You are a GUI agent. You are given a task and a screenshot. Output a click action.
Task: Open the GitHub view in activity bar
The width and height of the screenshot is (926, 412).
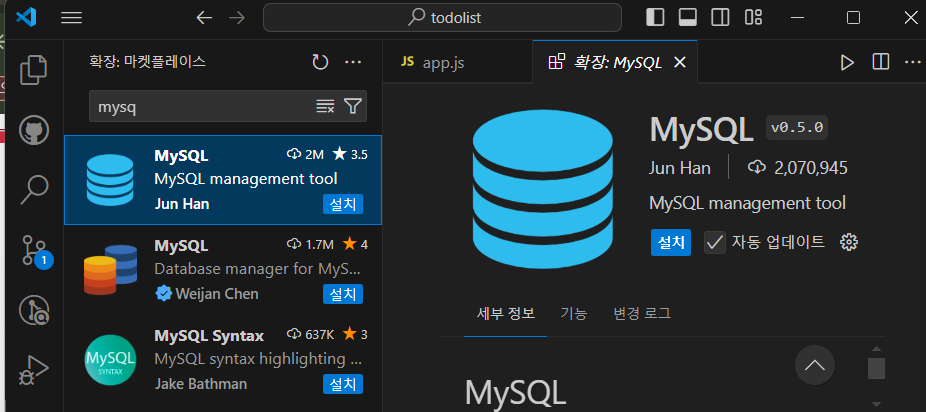[x=34, y=130]
